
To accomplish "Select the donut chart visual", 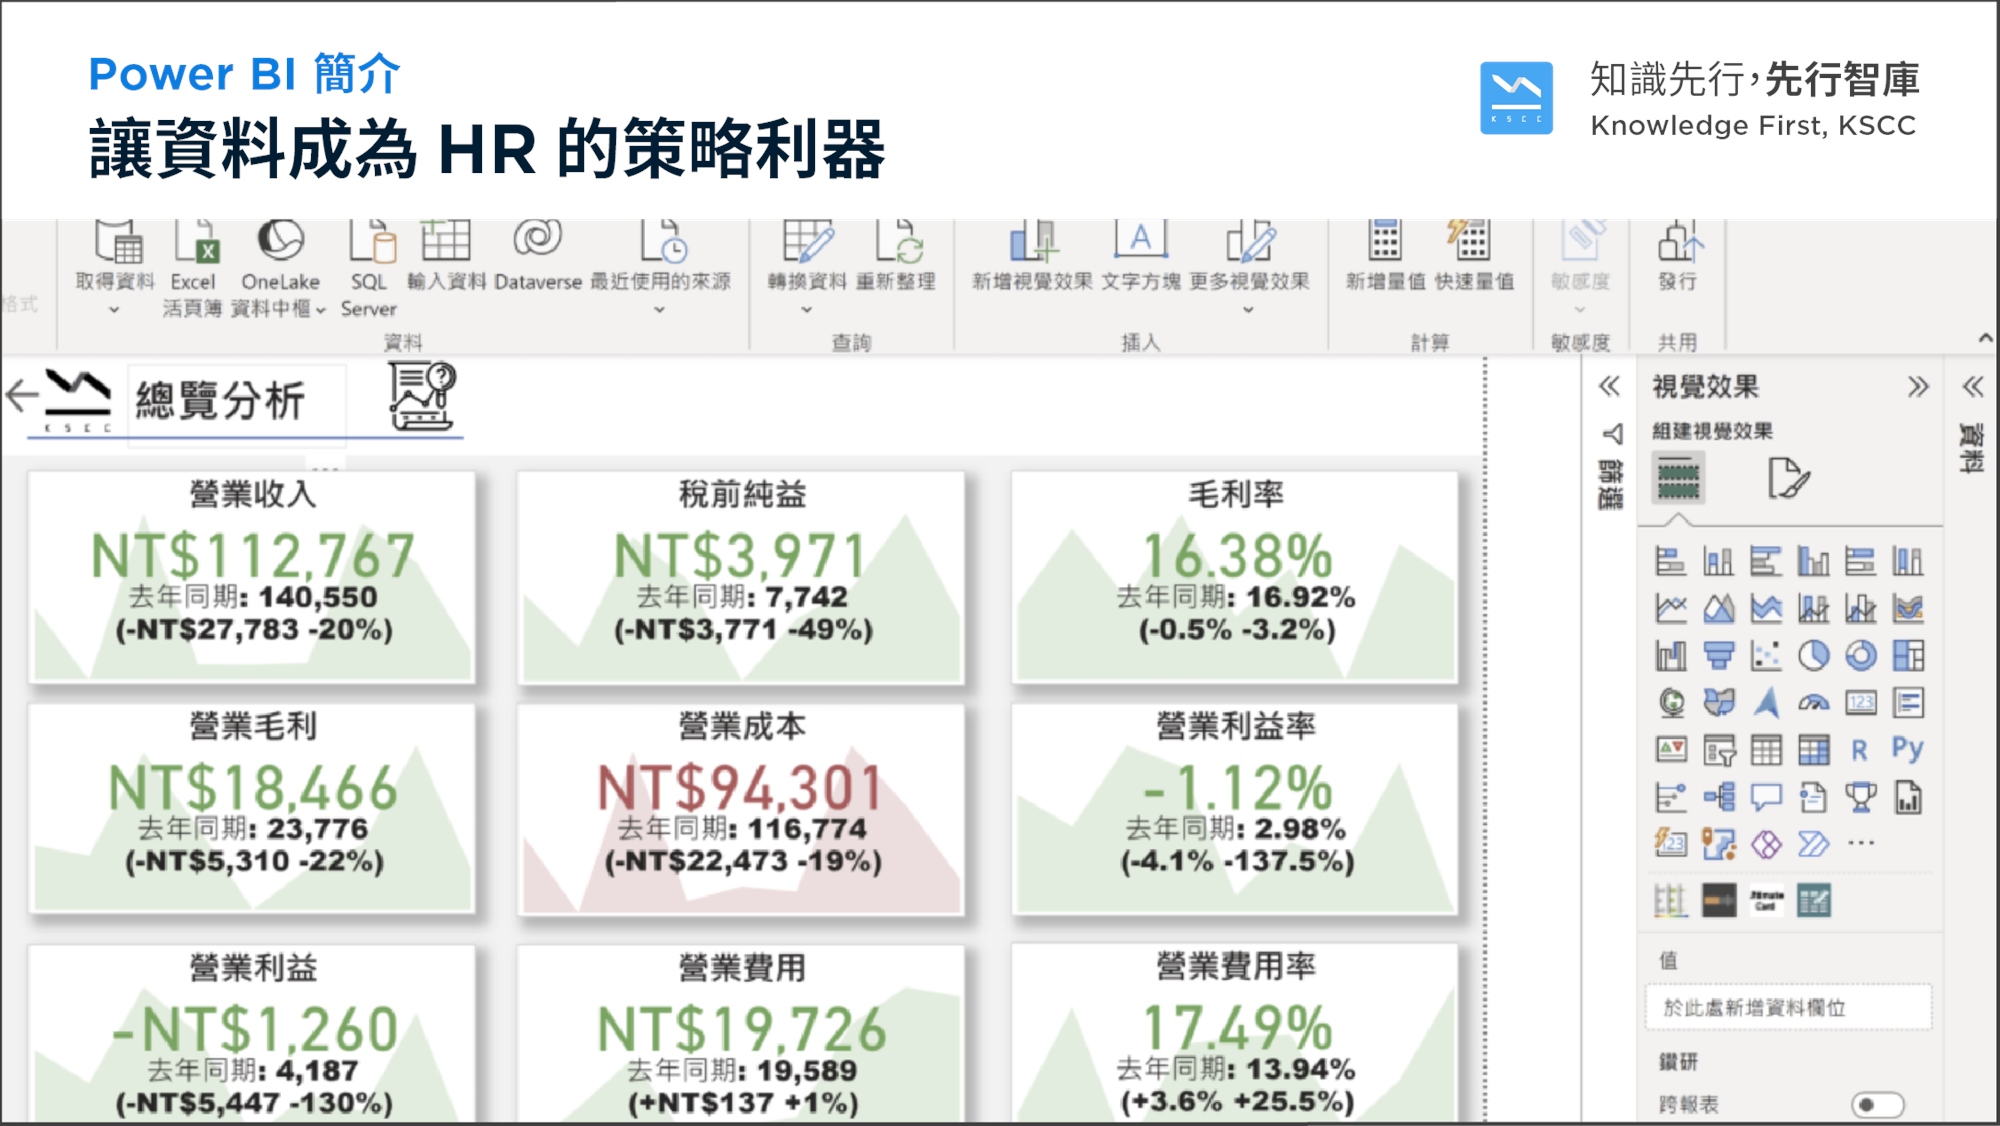I will [1860, 656].
